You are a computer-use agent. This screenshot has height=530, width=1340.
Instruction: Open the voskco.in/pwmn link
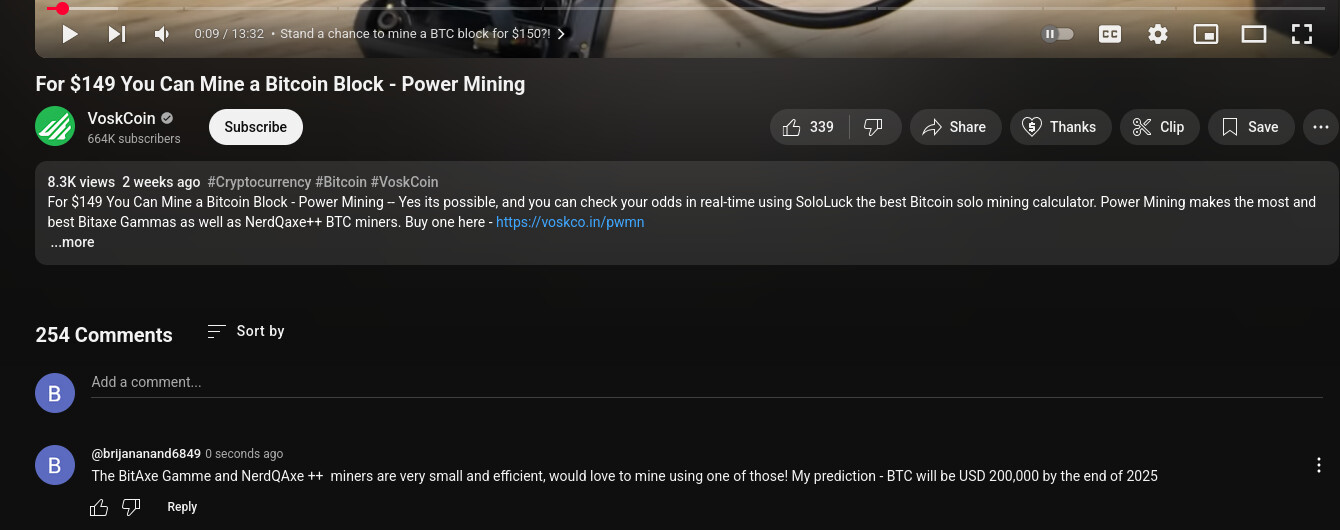click(x=570, y=222)
